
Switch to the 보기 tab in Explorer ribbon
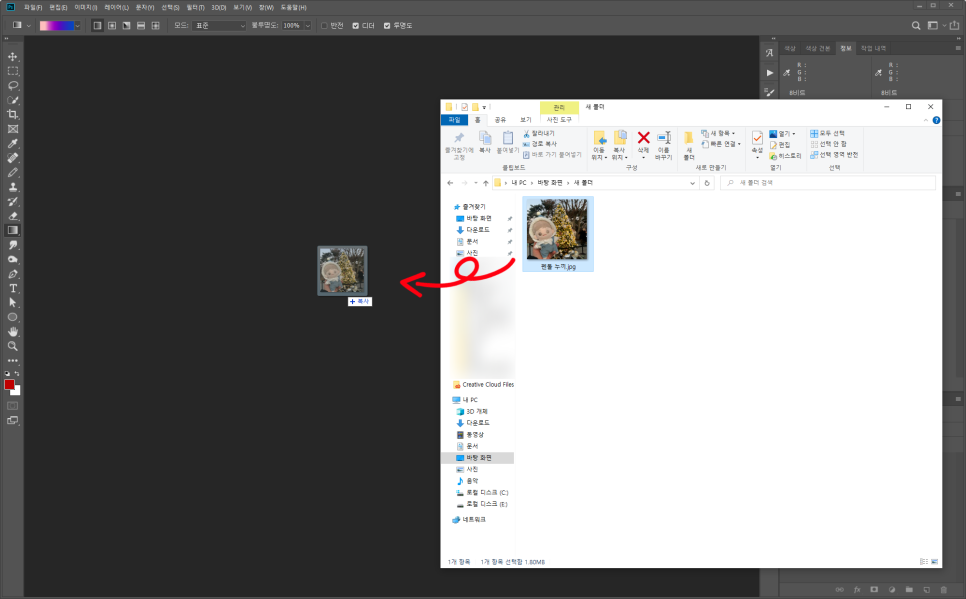[525, 119]
